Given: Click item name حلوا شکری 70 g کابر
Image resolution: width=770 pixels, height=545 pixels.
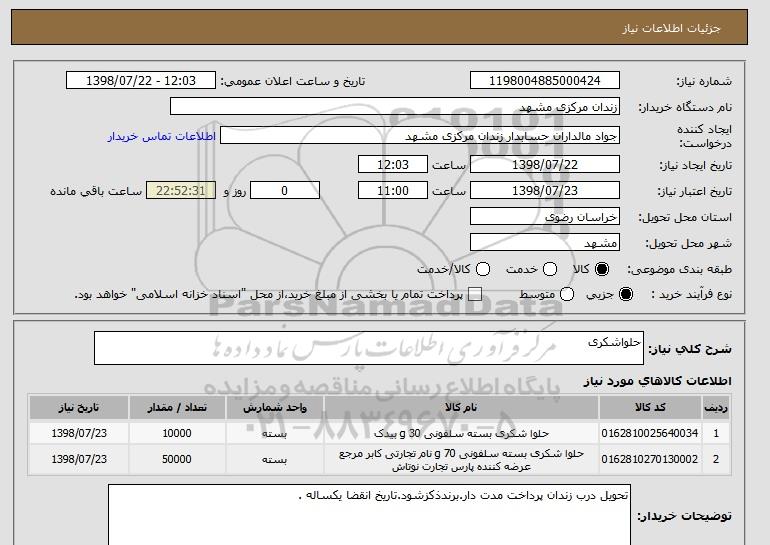Looking at the screenshot, I should pyautogui.click(x=461, y=460).
